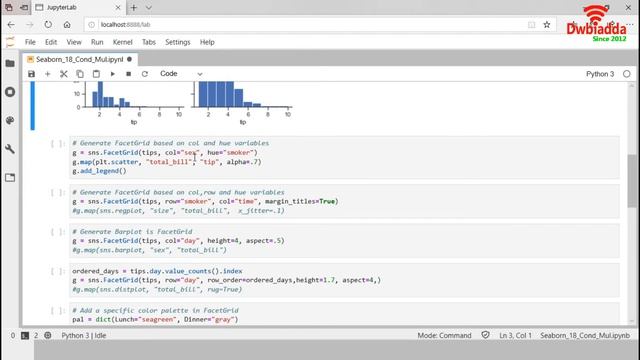Image resolution: width=640 pixels, height=360 pixels.
Task: Open the Settings menu
Action: (178, 42)
